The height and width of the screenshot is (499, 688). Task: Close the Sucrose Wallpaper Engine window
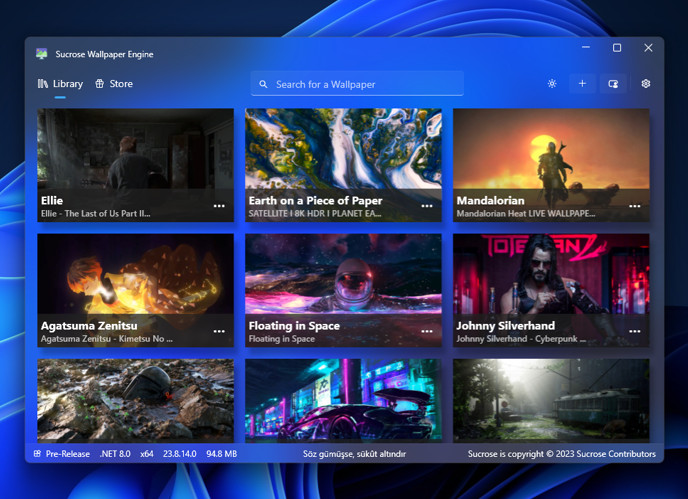coord(648,47)
